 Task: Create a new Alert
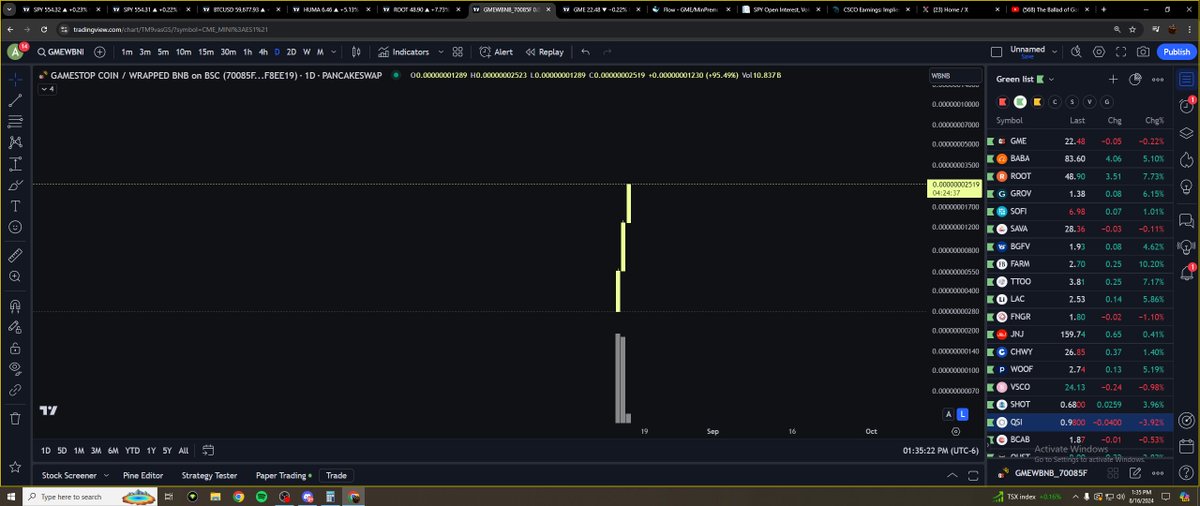pos(497,52)
